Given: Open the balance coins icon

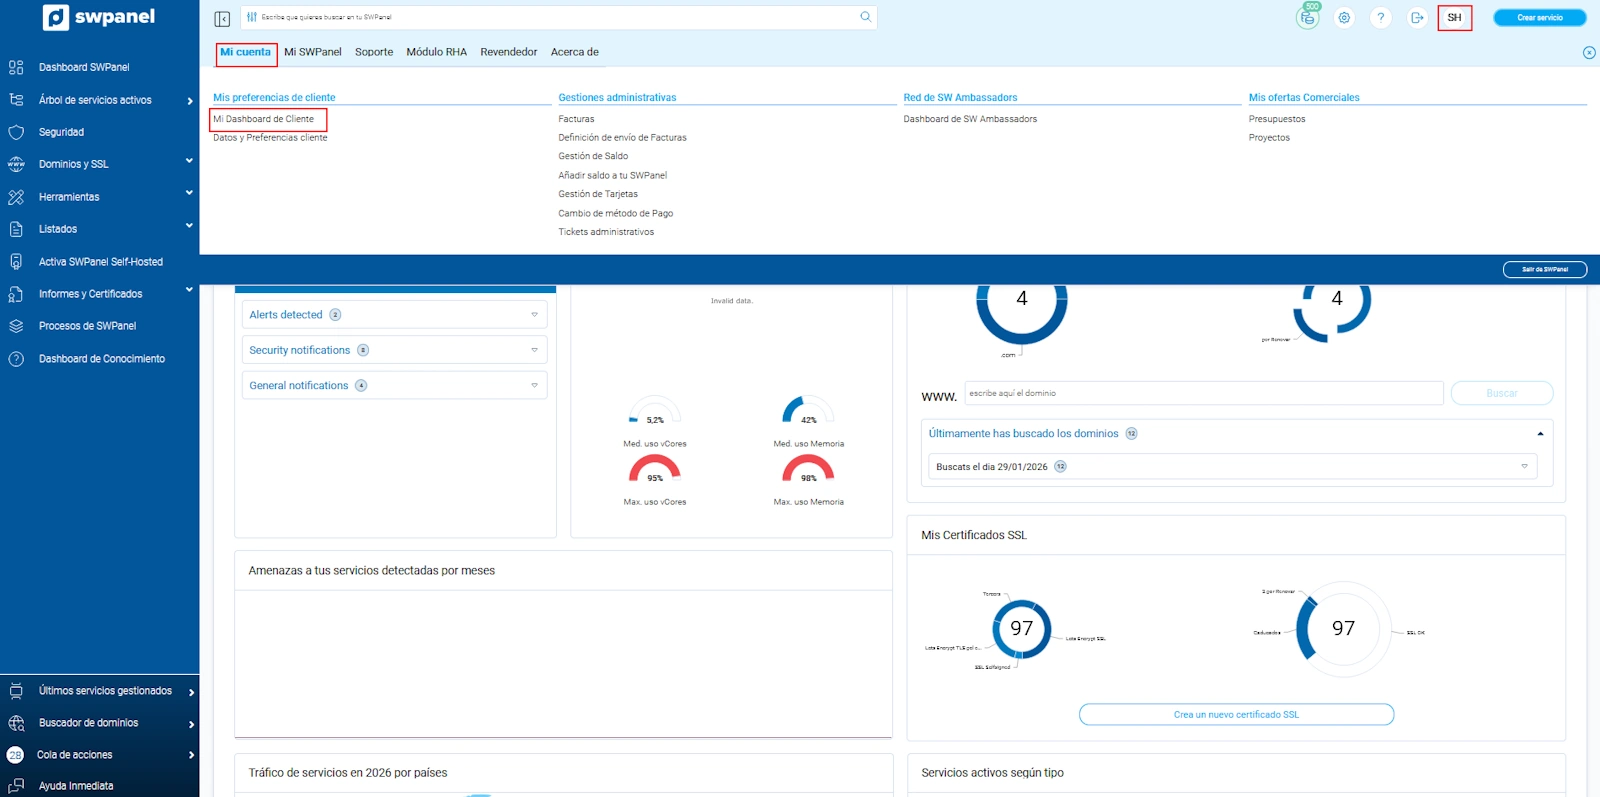Looking at the screenshot, I should click(1308, 18).
